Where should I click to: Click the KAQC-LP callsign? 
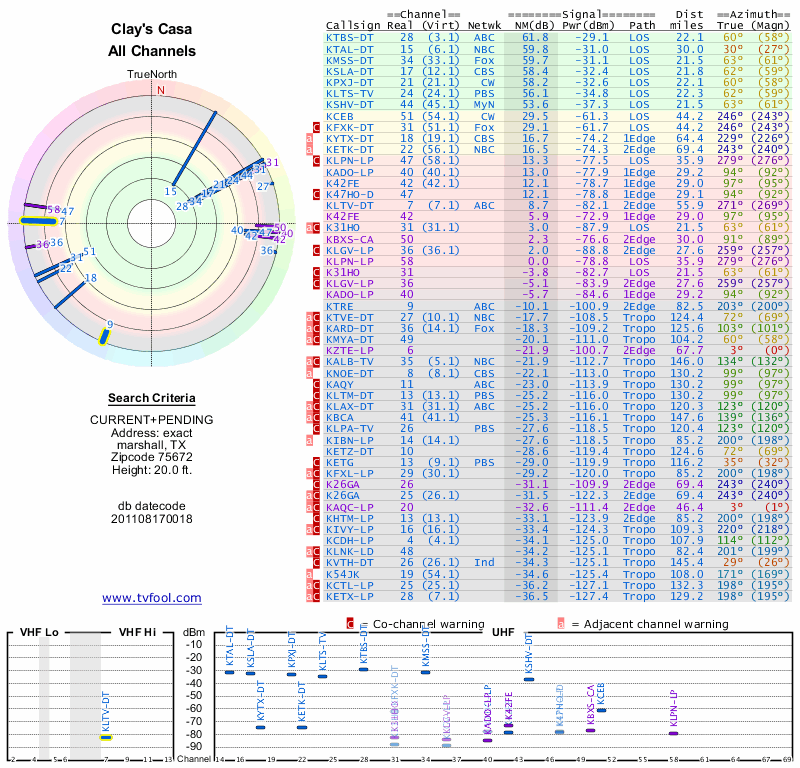(350, 507)
